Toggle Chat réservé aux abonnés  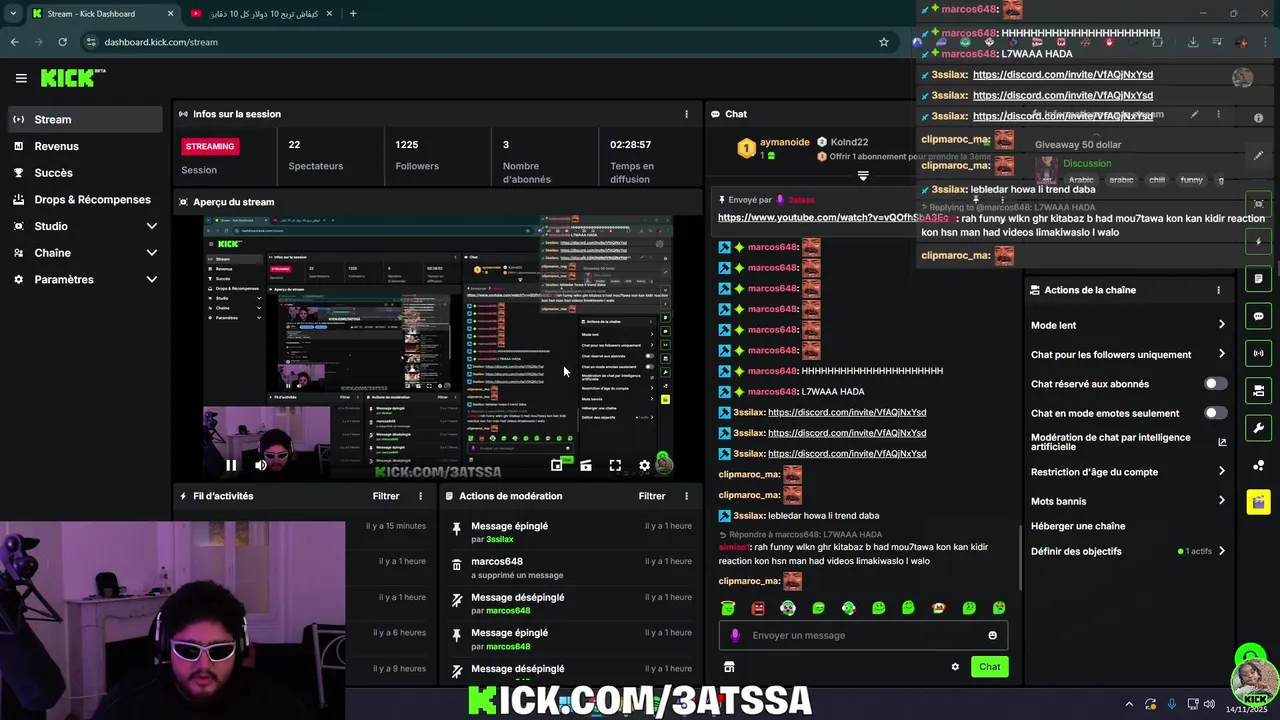click(x=1215, y=384)
